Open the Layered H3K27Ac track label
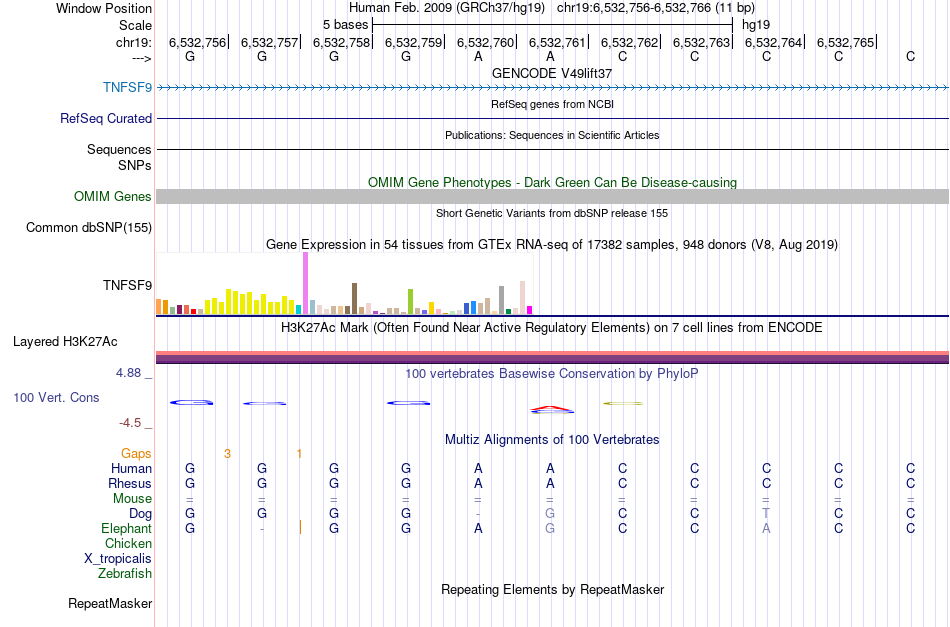The width and height of the screenshot is (950, 627). (65, 342)
